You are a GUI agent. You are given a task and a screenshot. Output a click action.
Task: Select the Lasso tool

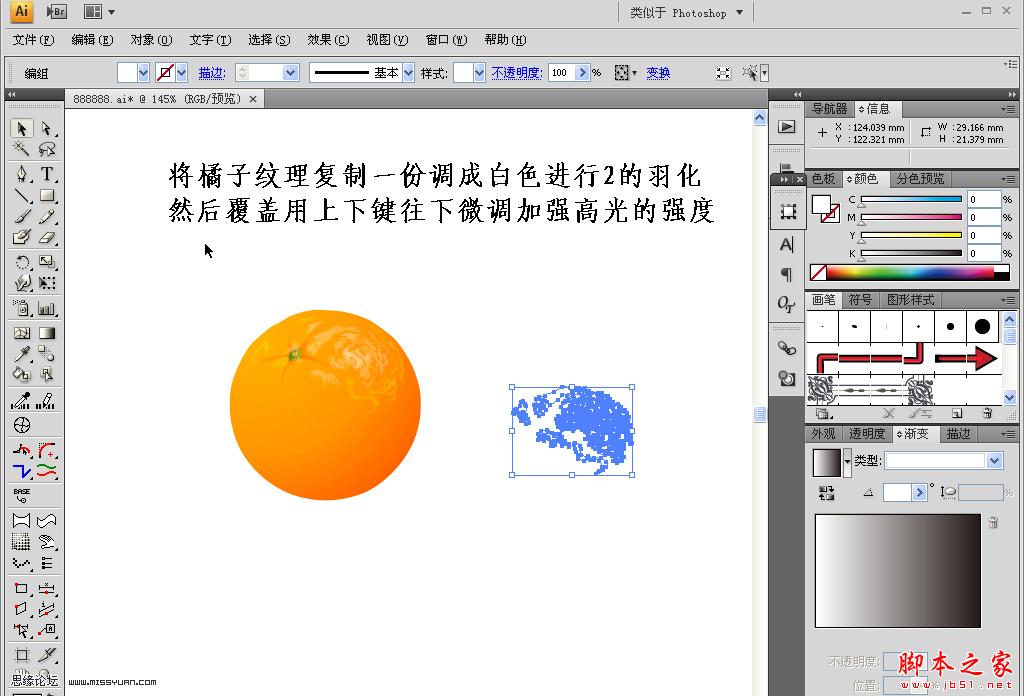46,149
